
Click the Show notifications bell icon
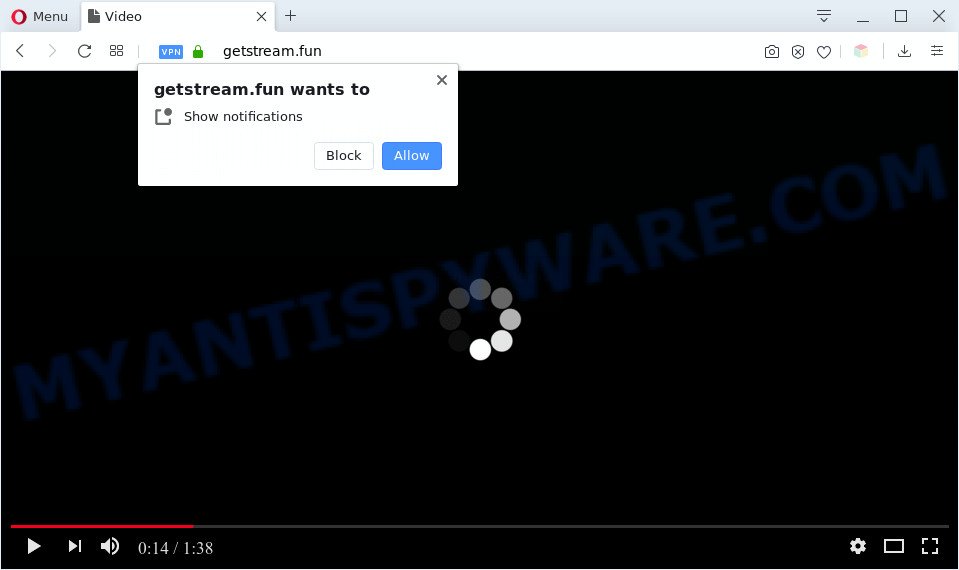click(163, 116)
